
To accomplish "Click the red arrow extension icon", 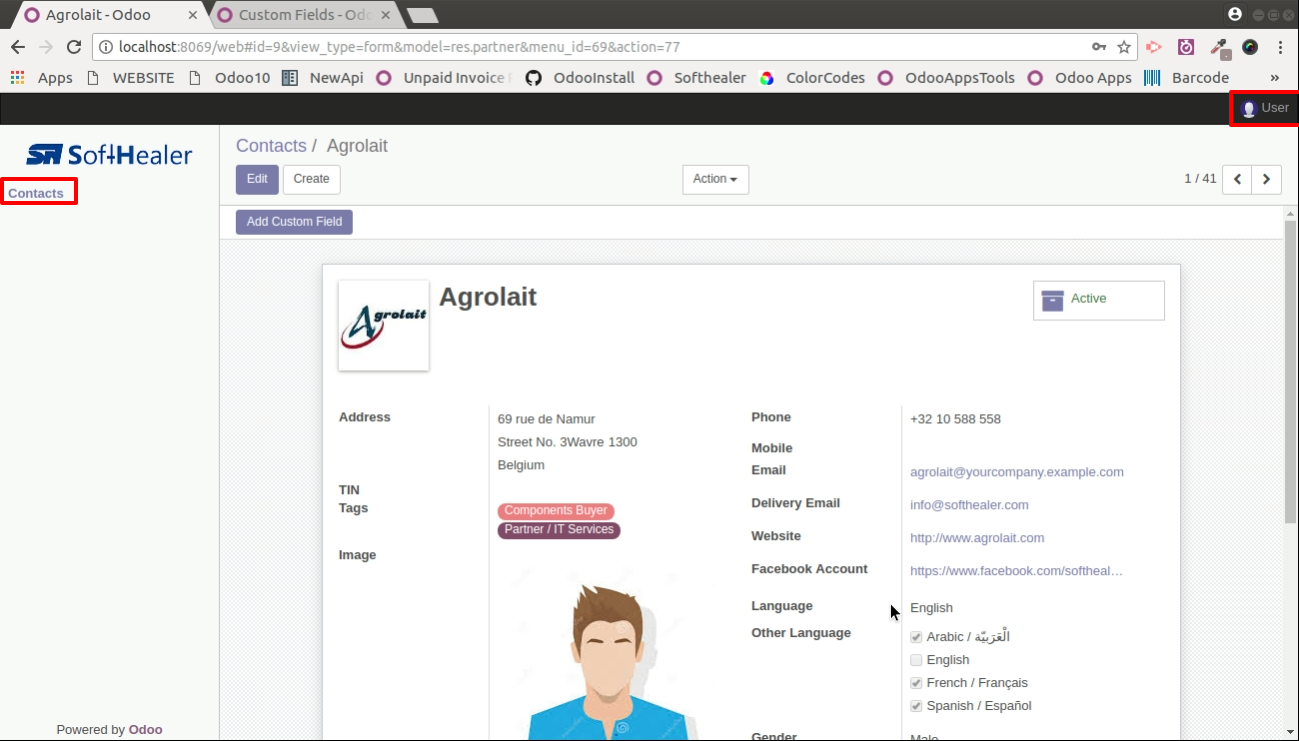I will pyautogui.click(x=1154, y=47).
